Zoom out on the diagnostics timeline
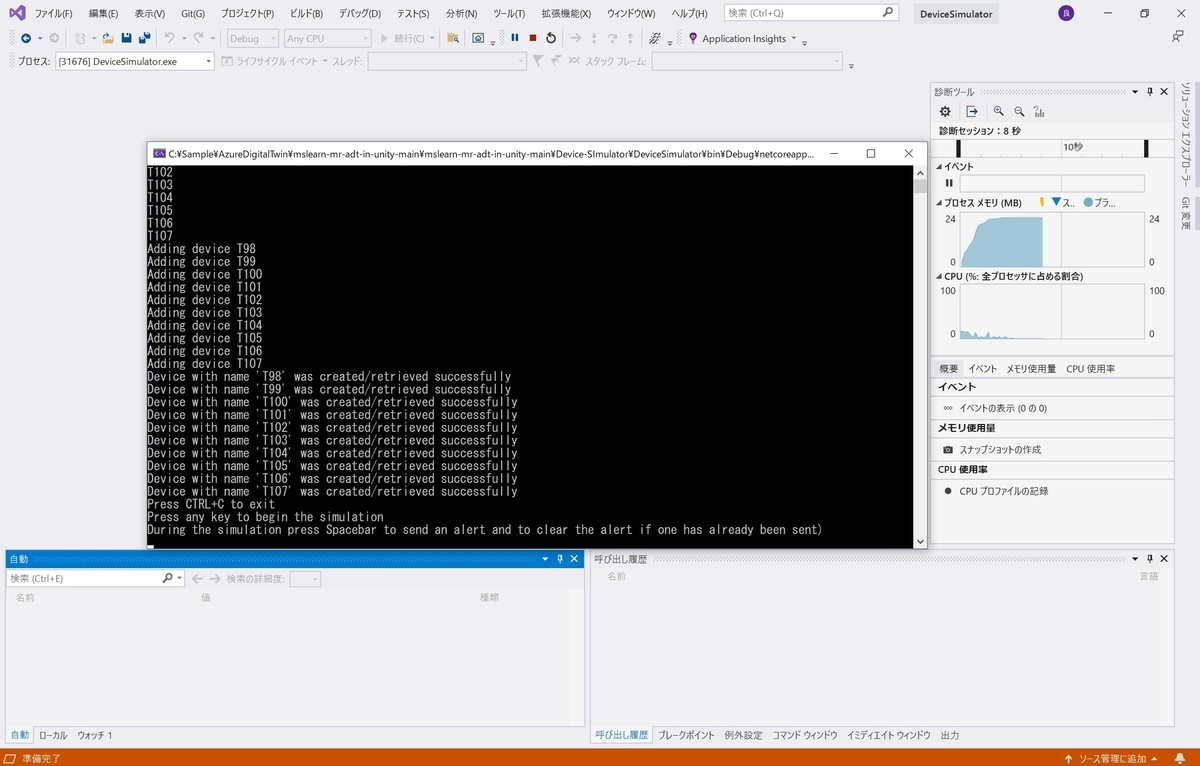The width and height of the screenshot is (1200, 766). click(1019, 111)
